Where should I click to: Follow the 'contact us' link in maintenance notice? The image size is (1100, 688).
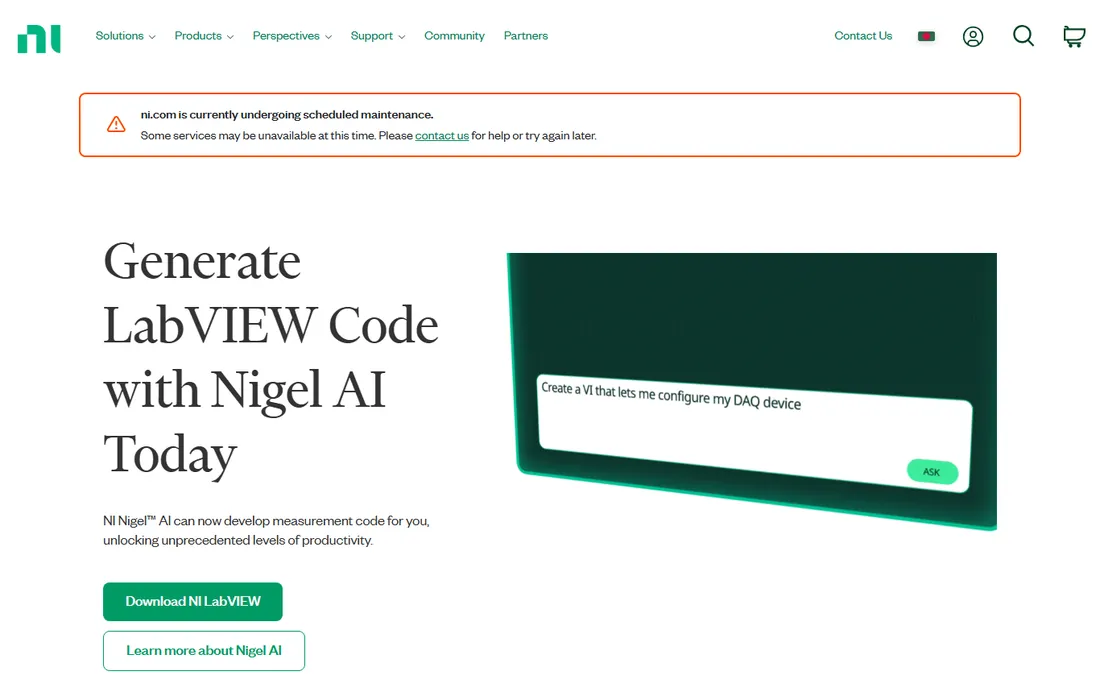[442, 135]
